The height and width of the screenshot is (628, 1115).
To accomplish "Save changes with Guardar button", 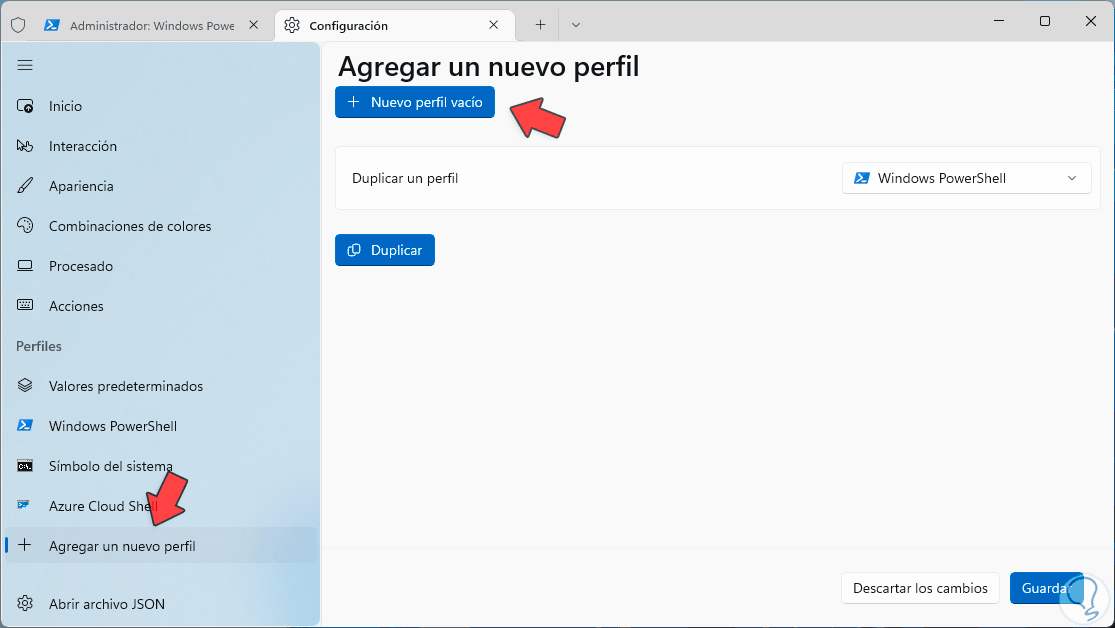I will tap(1046, 588).
